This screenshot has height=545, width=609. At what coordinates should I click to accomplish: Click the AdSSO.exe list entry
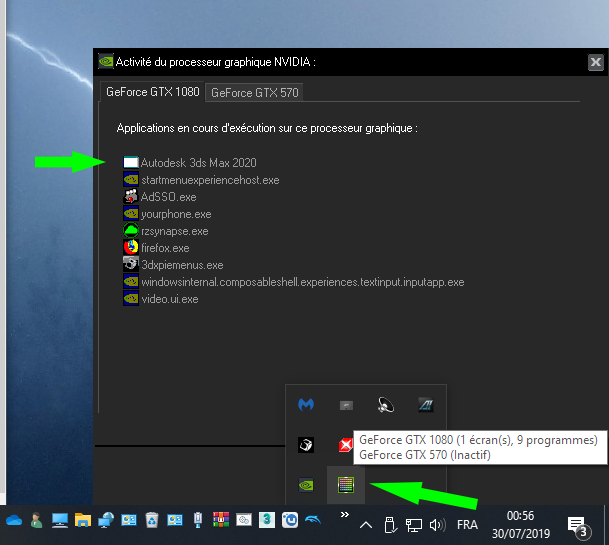(x=160, y=197)
